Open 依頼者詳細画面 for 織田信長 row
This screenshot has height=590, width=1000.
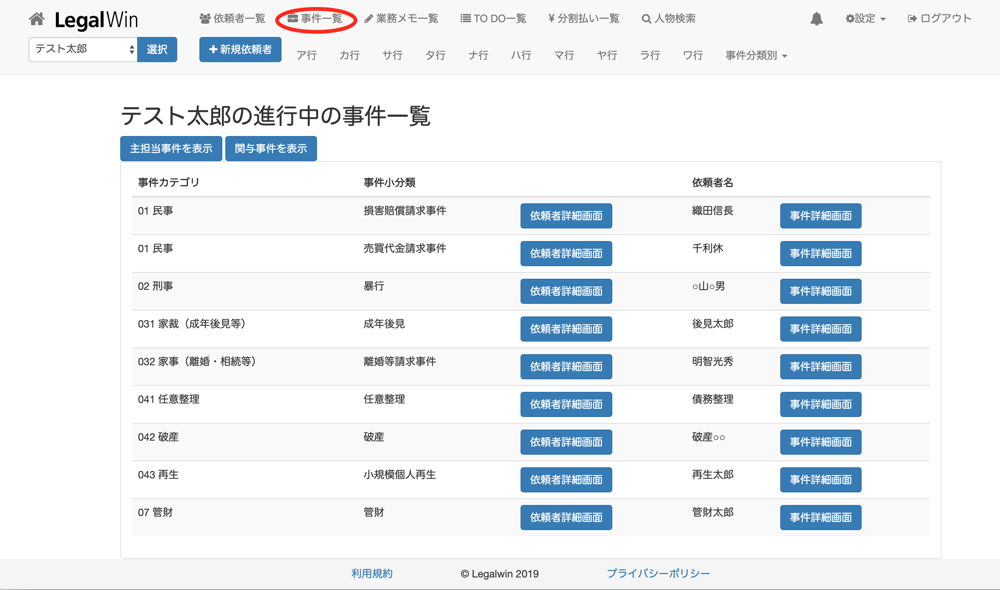(566, 216)
